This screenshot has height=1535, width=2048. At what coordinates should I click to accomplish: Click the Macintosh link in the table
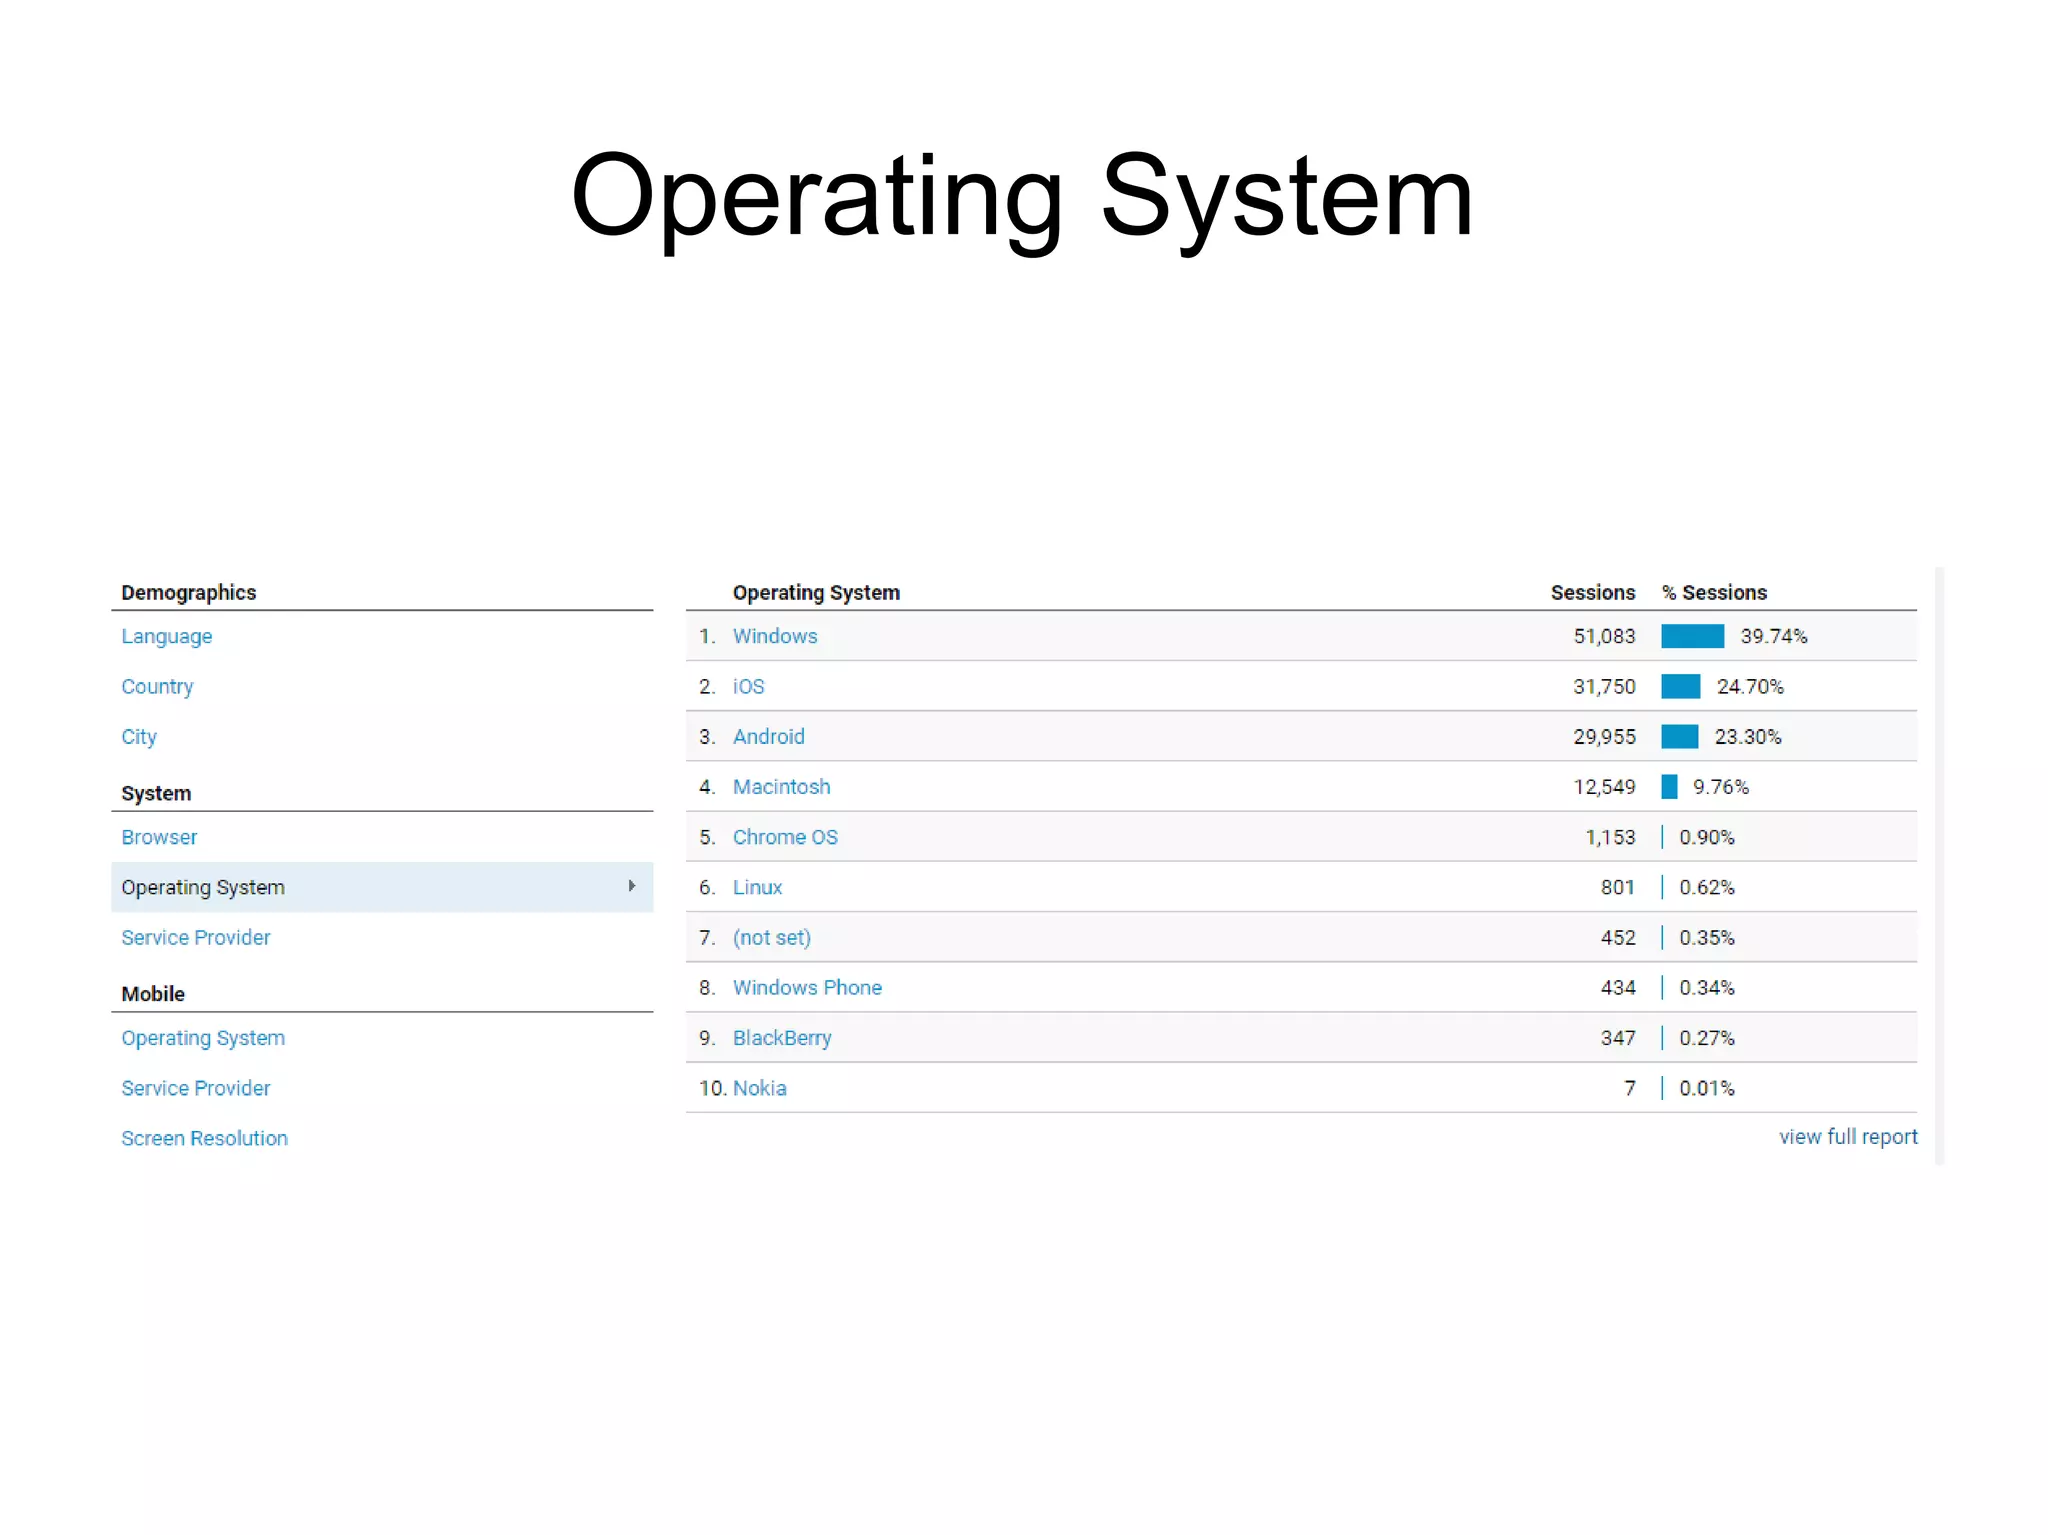[781, 787]
